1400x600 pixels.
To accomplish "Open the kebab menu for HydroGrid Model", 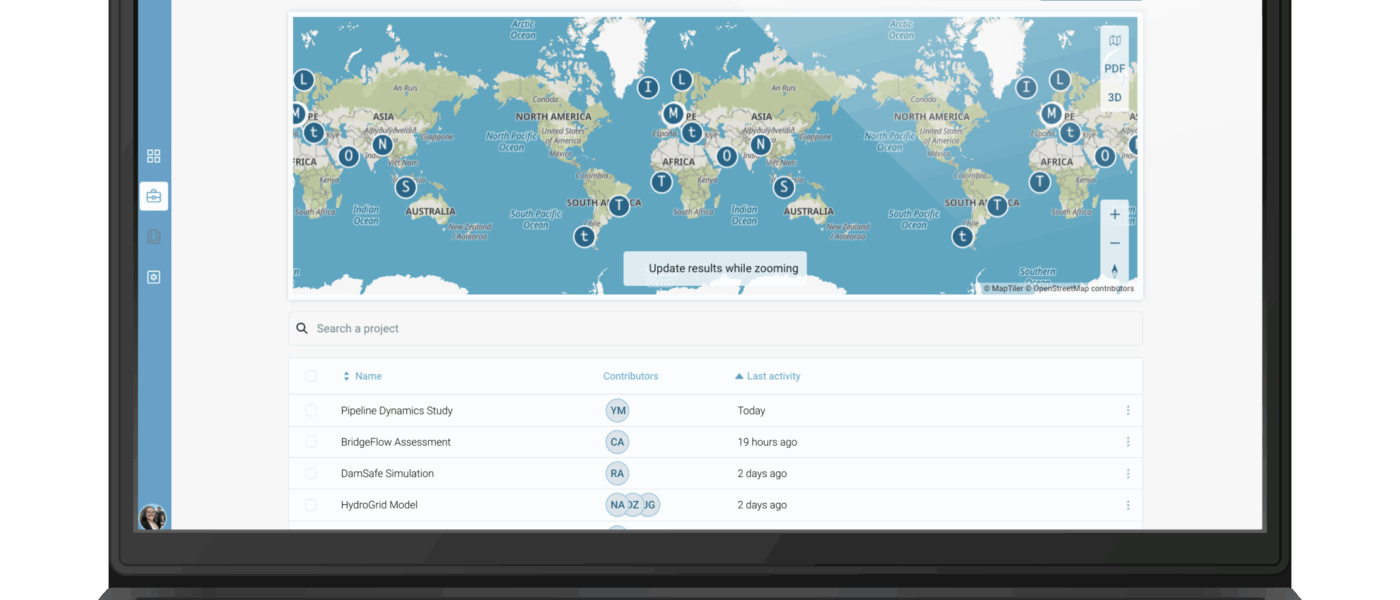I will click(x=1128, y=505).
